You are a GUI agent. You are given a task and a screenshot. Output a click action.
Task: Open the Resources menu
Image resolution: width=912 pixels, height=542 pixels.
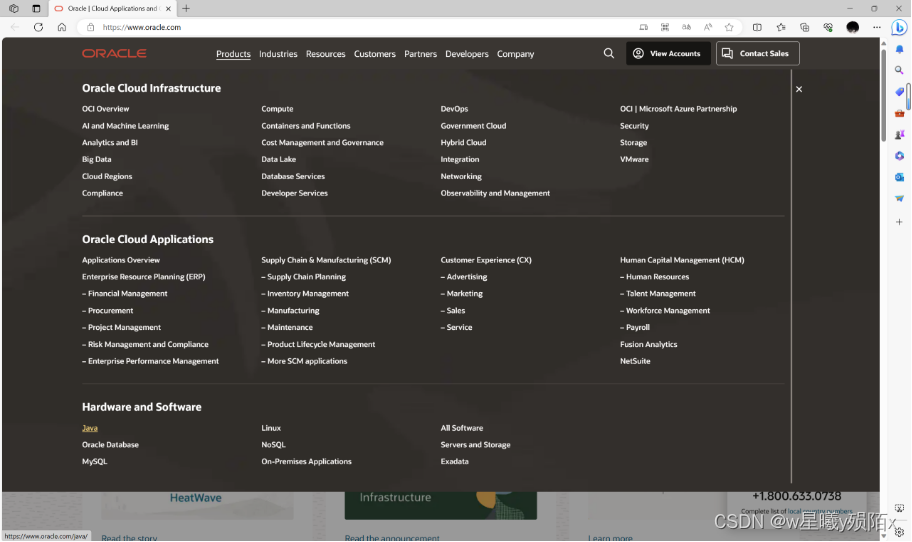point(326,54)
